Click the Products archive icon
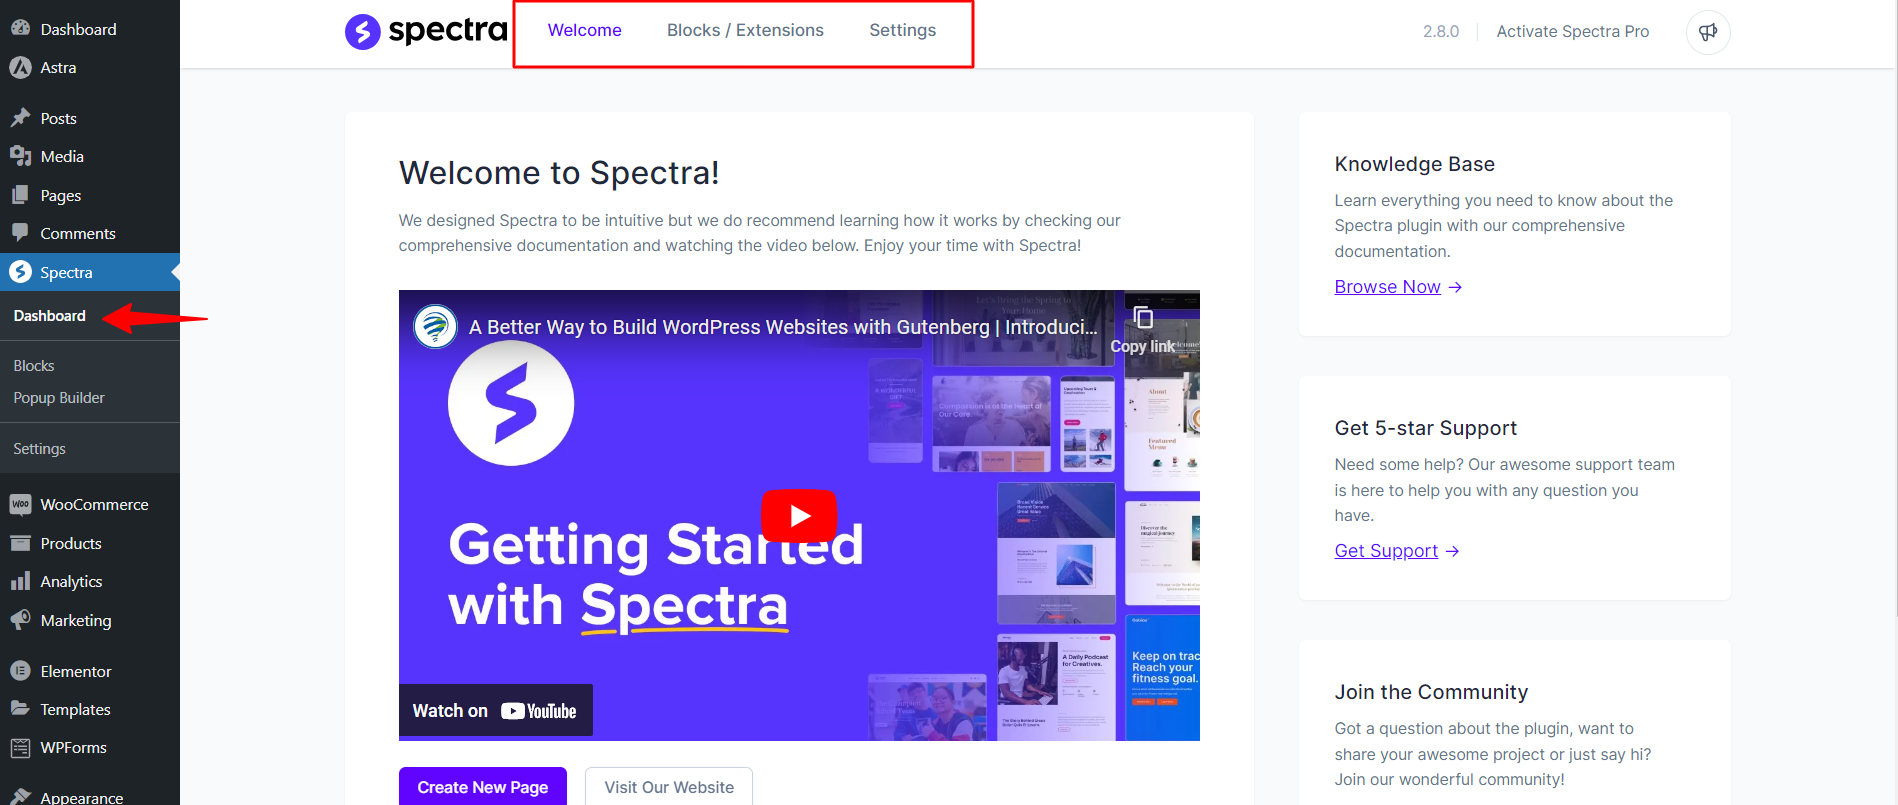 pos(20,543)
